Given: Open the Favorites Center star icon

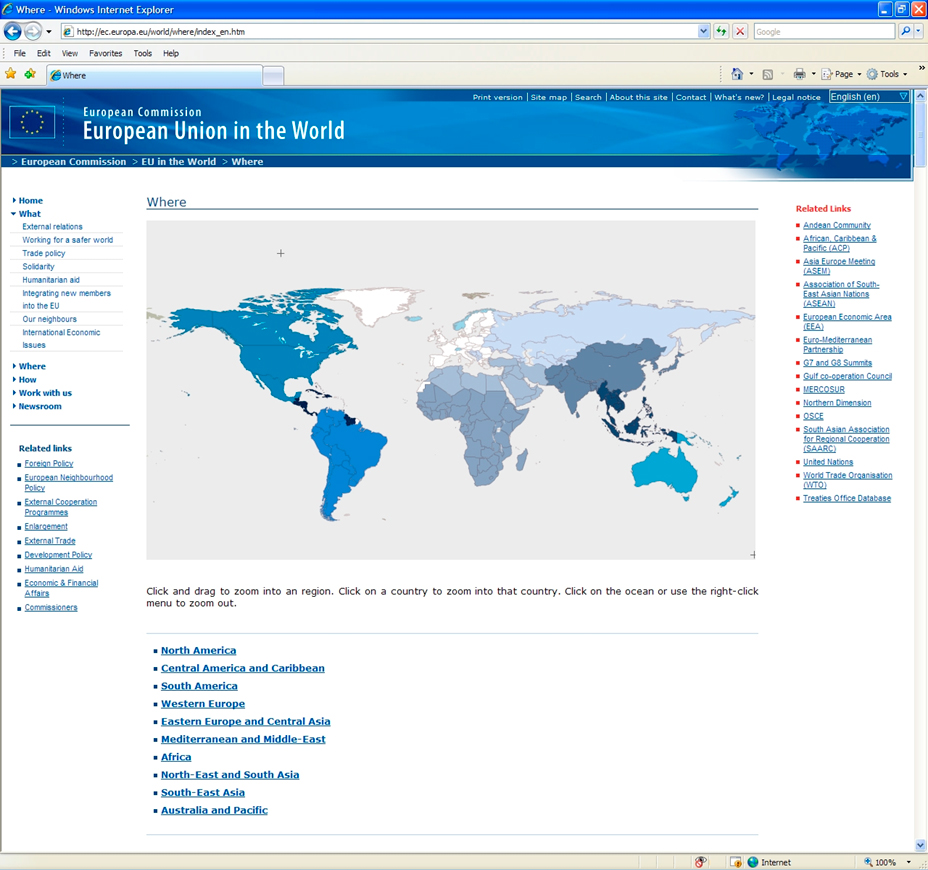Looking at the screenshot, I should pos(11,74).
